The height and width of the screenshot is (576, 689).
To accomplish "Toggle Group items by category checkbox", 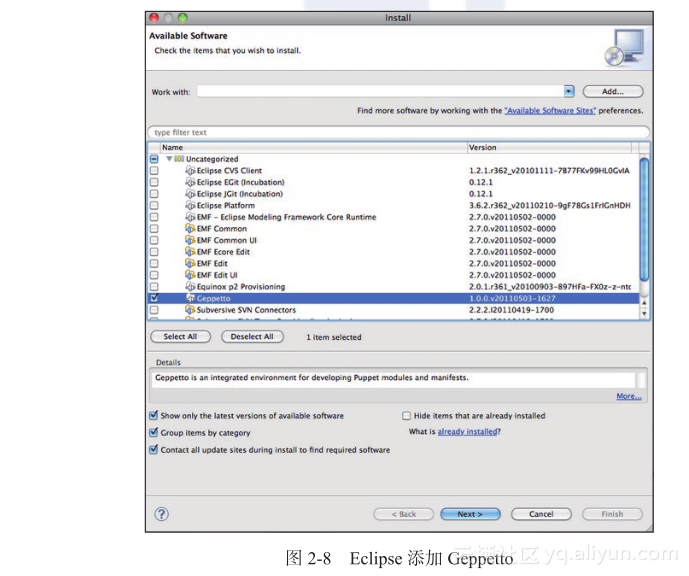I will [x=153, y=432].
